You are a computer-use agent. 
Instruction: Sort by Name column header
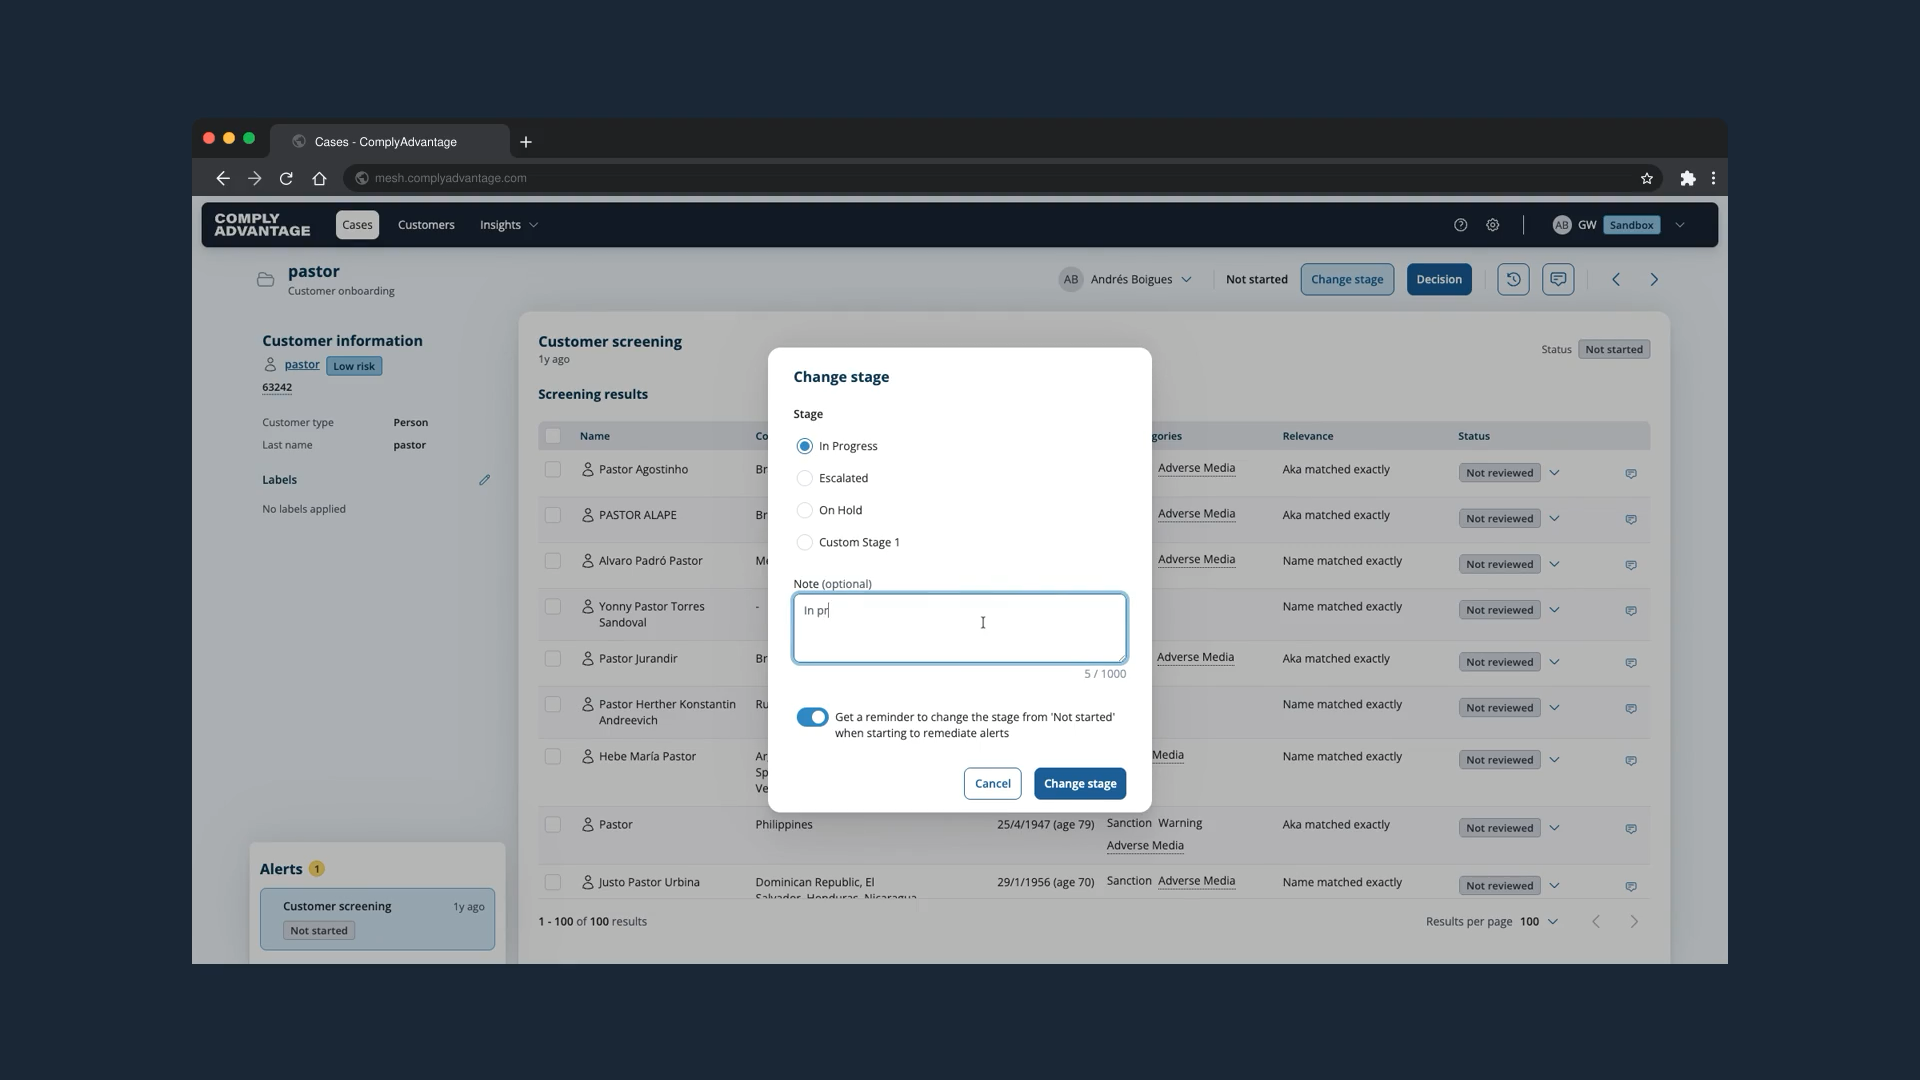click(594, 436)
